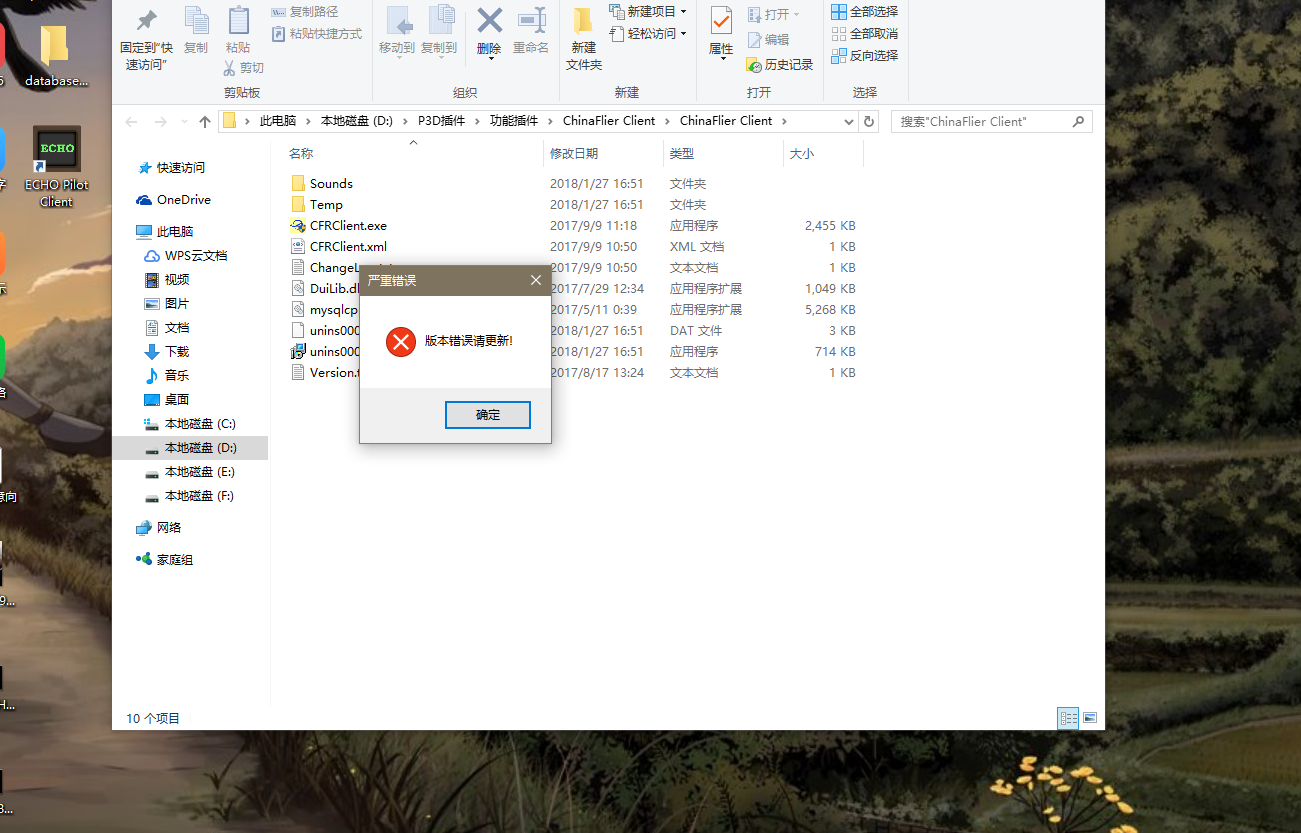Screen dimensions: 1301x833
Task: Click 本地磁盘 (D:) in the address breadcrumb
Action: [x=356, y=121]
